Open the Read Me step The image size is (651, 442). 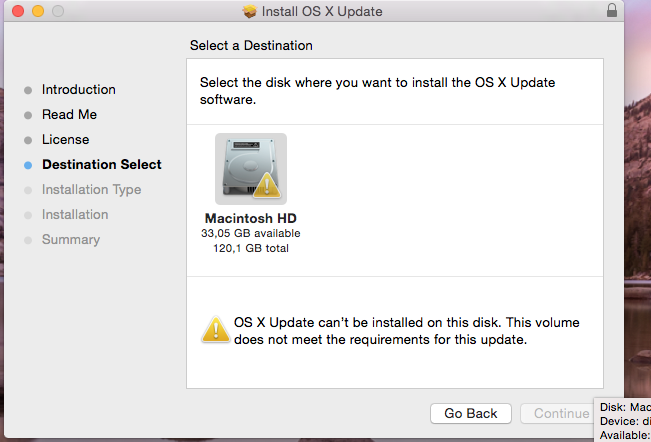(x=69, y=115)
